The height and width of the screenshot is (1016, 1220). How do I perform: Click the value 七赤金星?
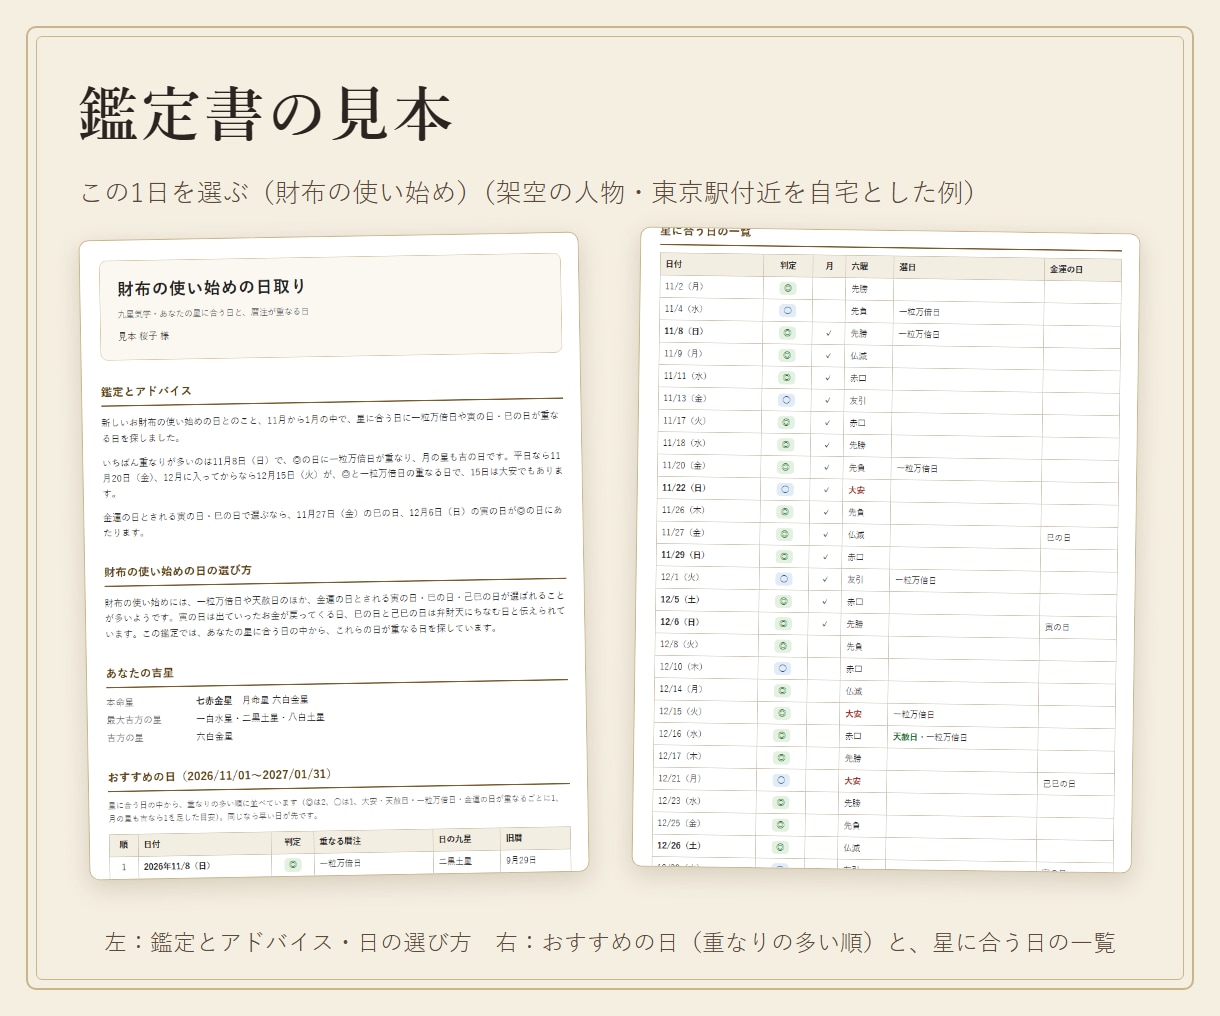214,701
